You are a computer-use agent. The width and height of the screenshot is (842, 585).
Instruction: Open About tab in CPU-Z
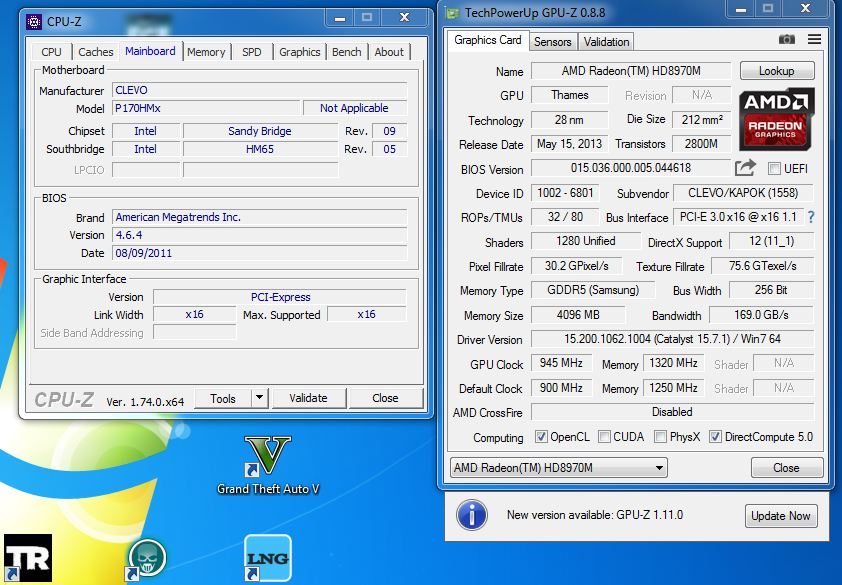pos(389,52)
